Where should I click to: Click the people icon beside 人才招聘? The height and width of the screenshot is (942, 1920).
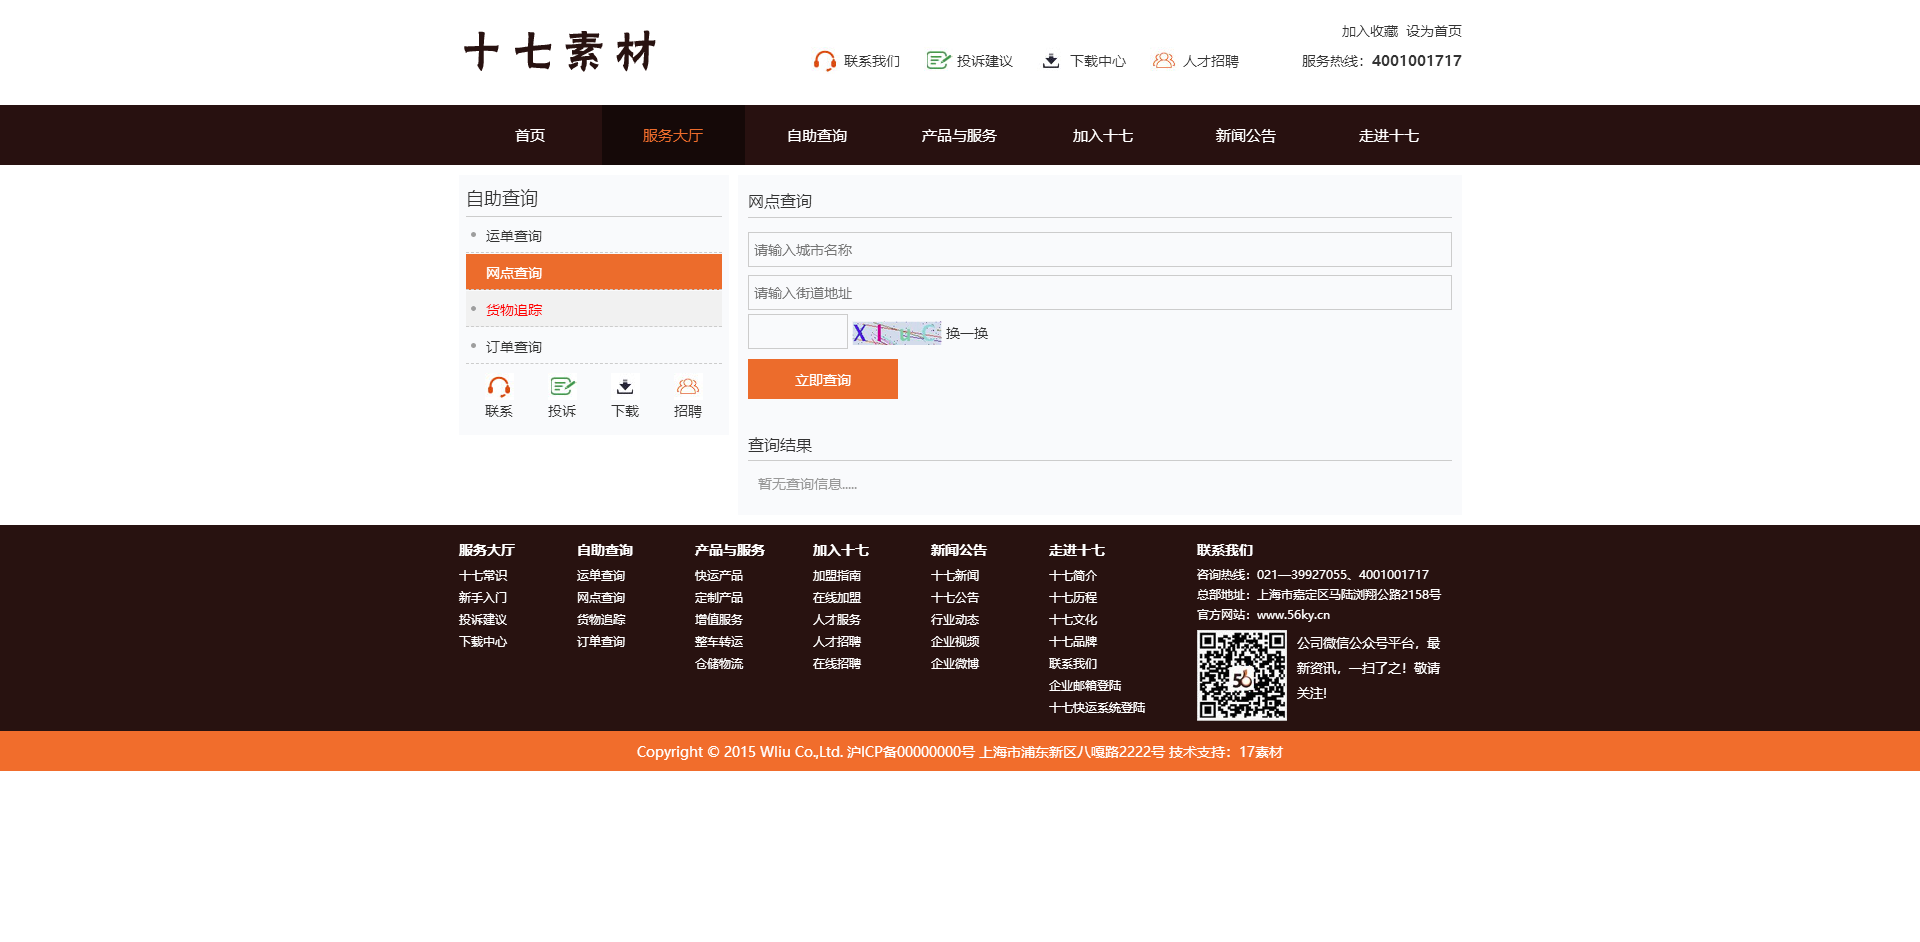pos(1163,61)
